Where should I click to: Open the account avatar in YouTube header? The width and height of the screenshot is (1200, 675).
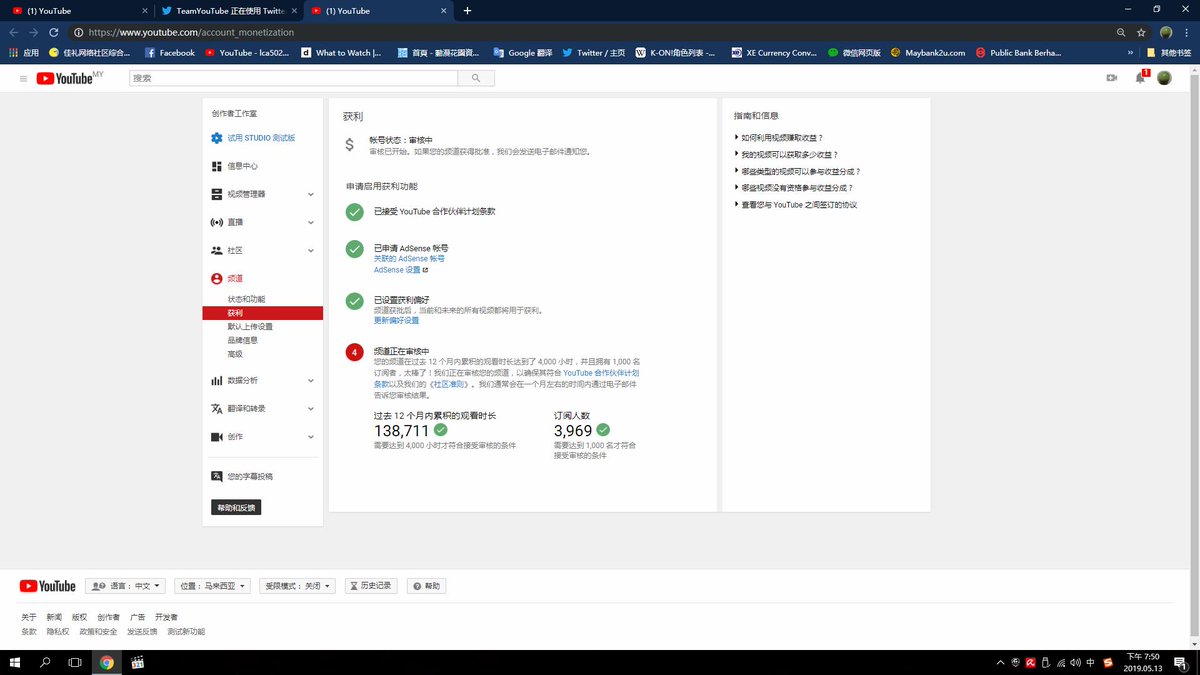click(x=1164, y=78)
